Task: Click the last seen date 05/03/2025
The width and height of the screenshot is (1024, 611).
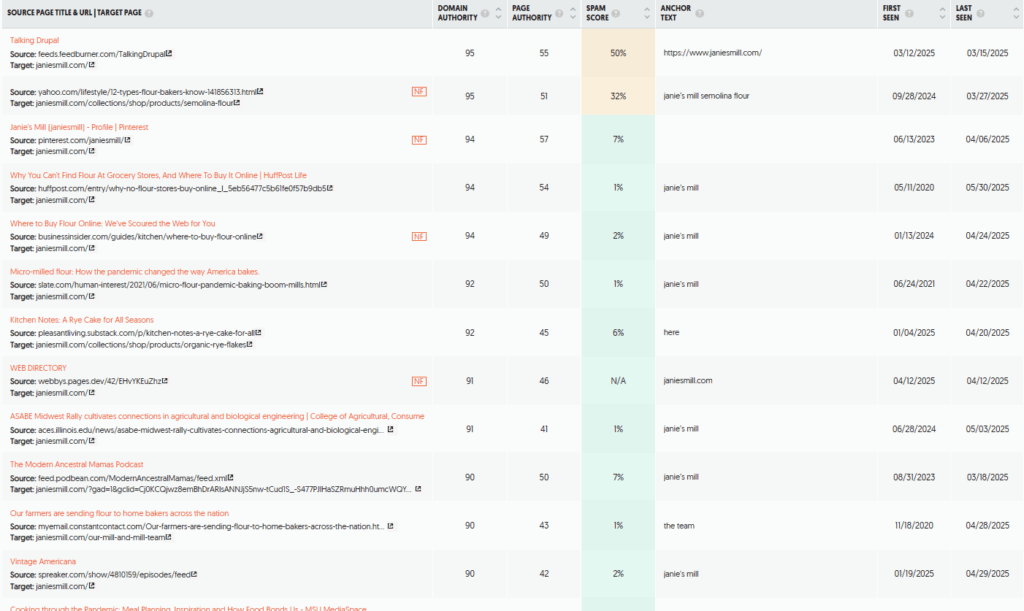Action: tap(987, 429)
